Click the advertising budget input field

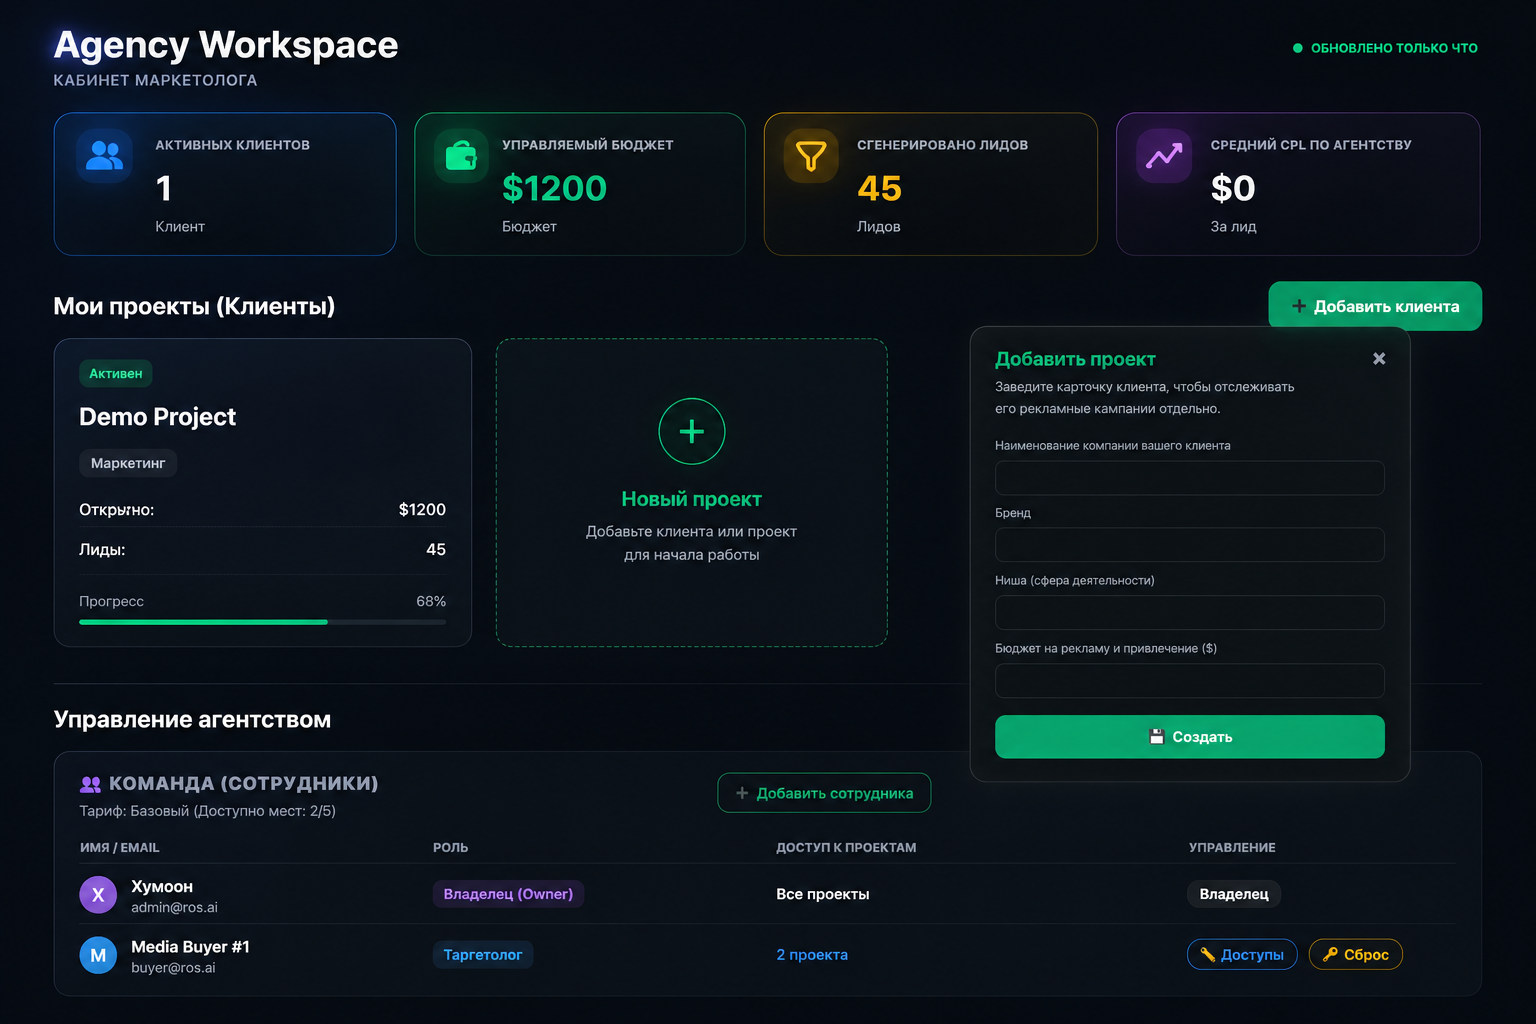point(1190,681)
